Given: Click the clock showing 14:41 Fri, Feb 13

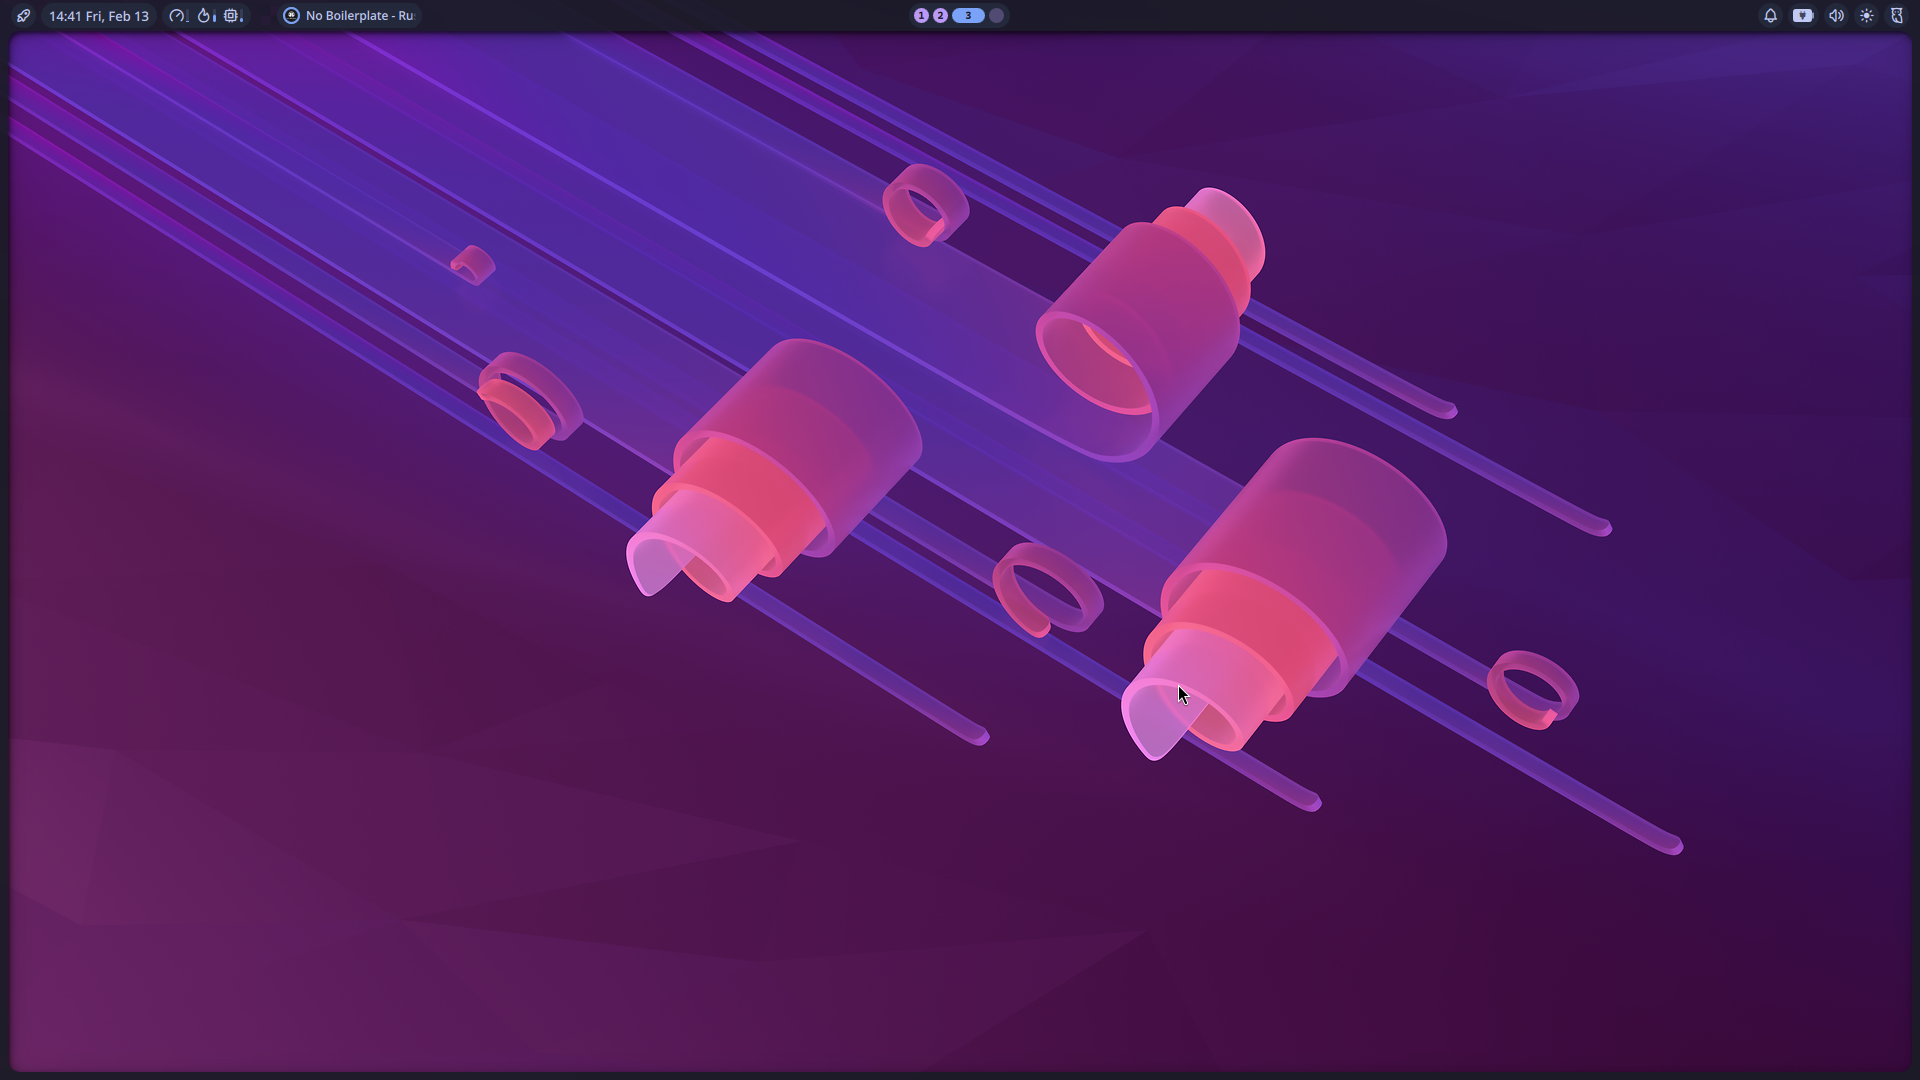Looking at the screenshot, I should pos(99,16).
